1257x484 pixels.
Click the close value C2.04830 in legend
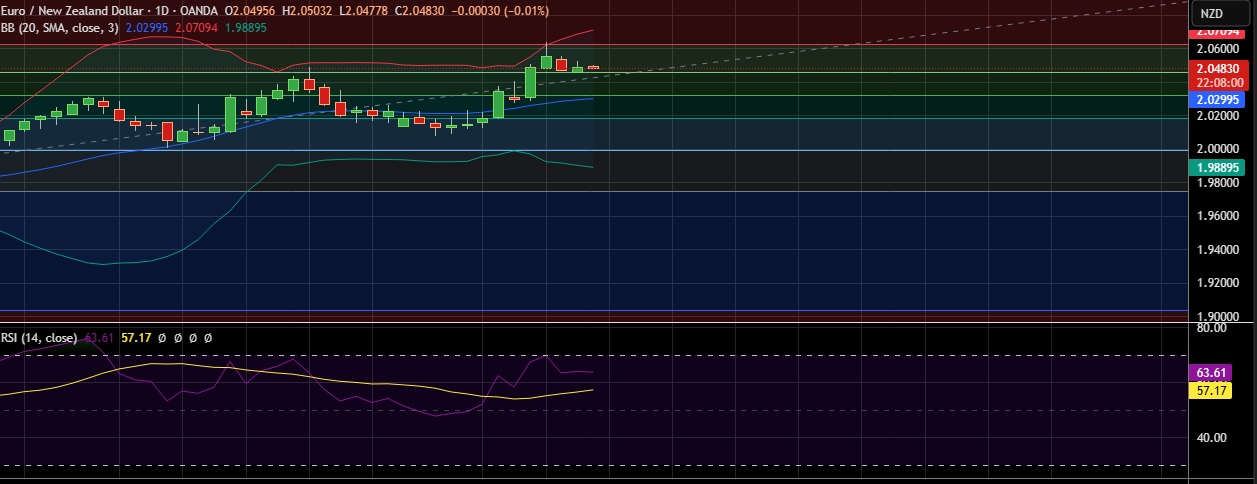tap(422, 11)
